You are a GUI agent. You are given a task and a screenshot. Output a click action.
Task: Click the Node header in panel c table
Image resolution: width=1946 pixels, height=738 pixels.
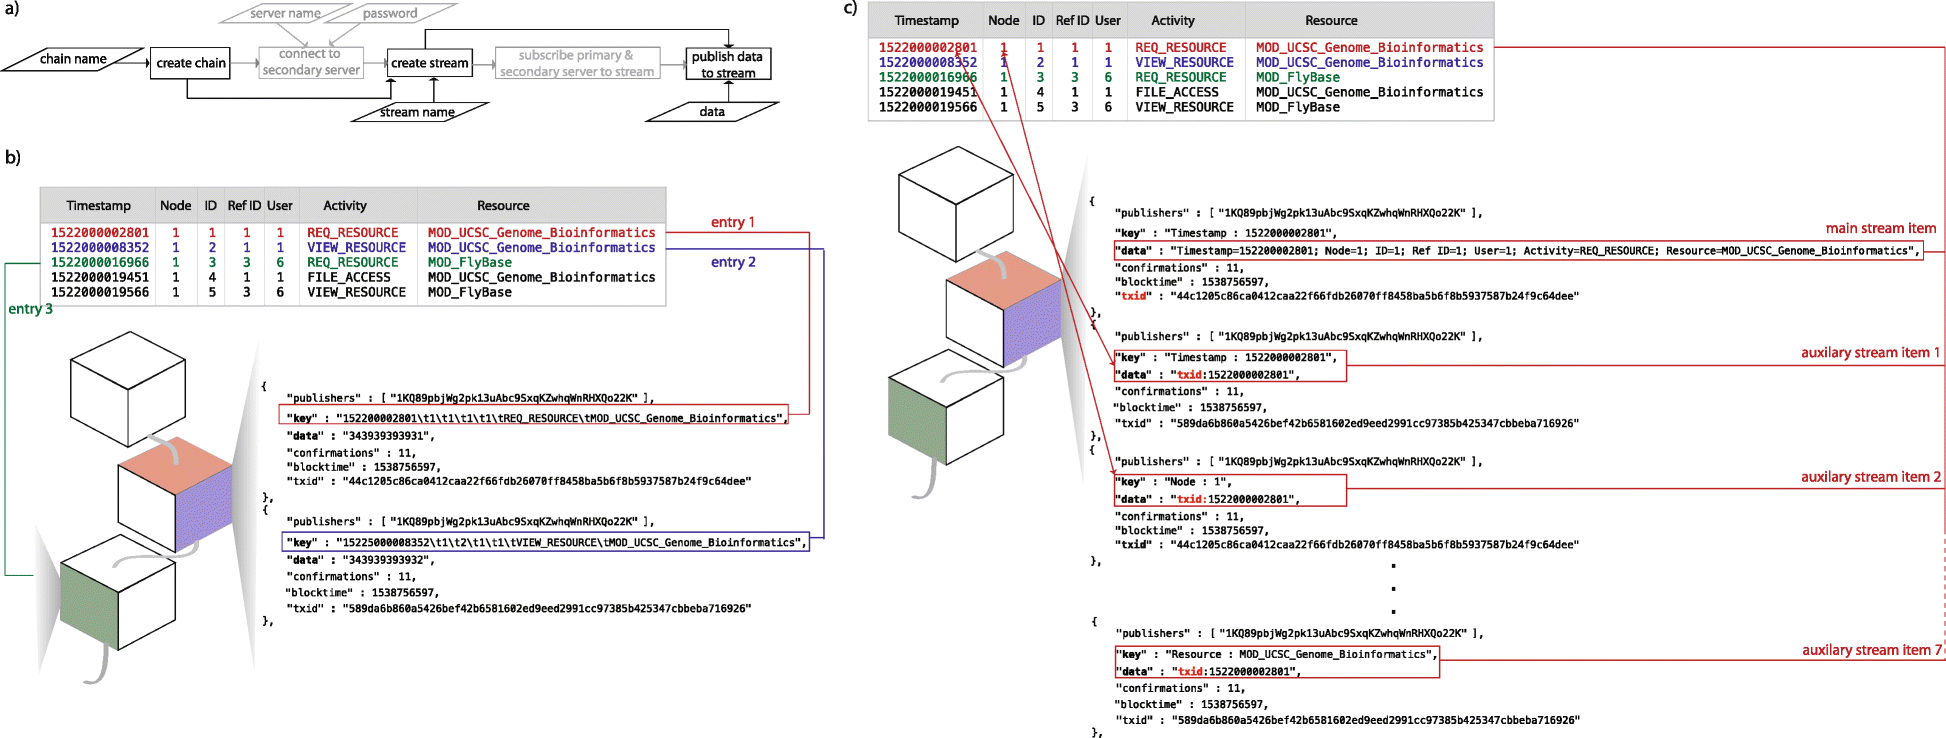[1004, 20]
